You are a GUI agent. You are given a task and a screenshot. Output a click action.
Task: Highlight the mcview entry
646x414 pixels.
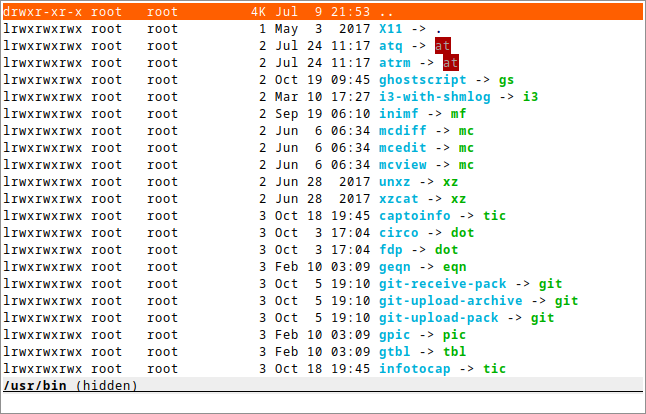pyautogui.click(x=403, y=165)
